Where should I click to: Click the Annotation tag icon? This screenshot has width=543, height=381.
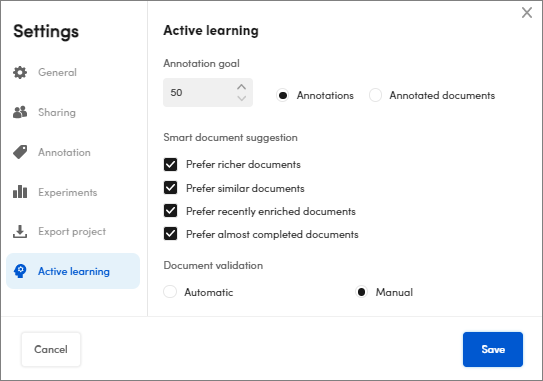click(20, 152)
